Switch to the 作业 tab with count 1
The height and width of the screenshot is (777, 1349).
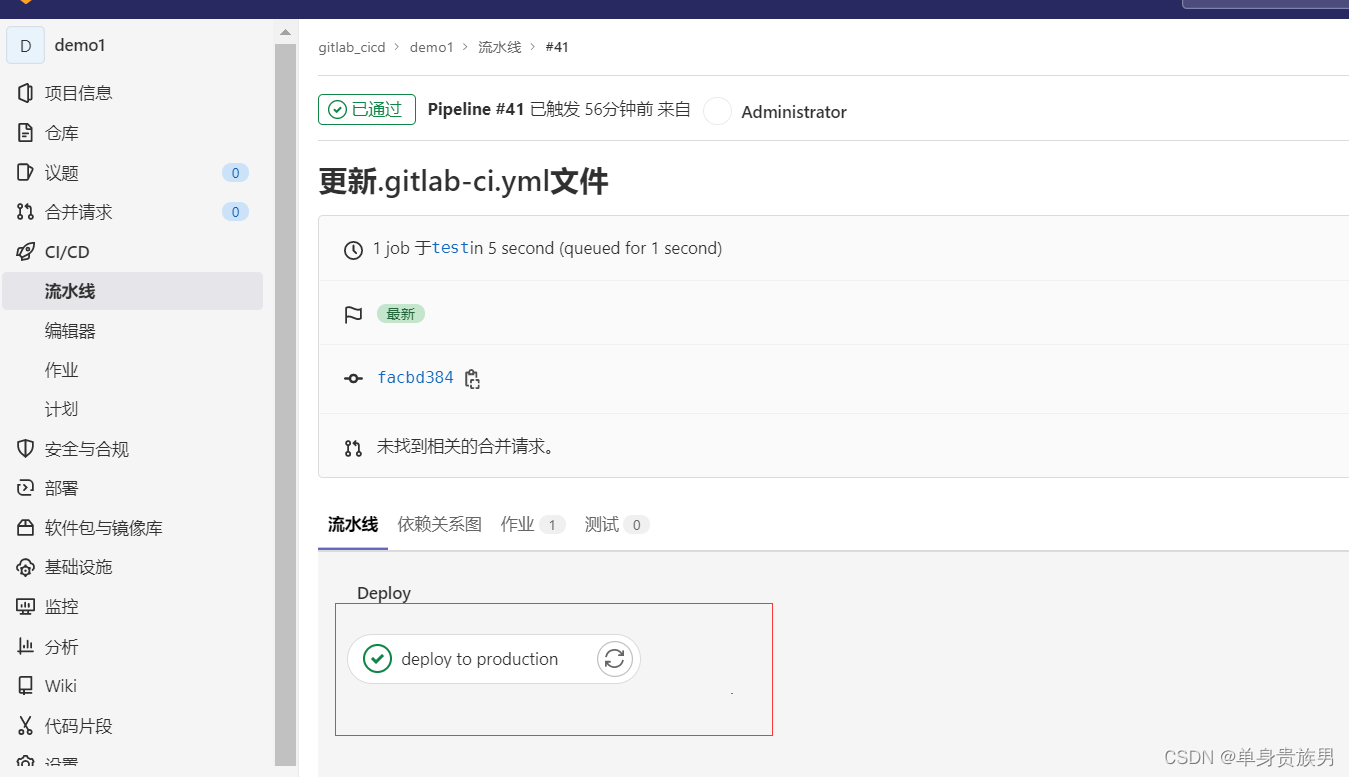pos(533,525)
